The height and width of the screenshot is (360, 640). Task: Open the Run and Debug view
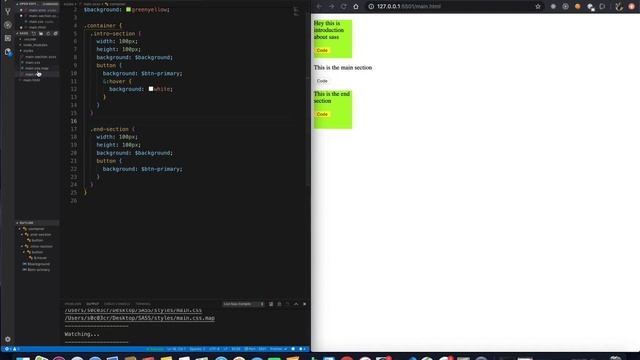(x=8, y=25)
